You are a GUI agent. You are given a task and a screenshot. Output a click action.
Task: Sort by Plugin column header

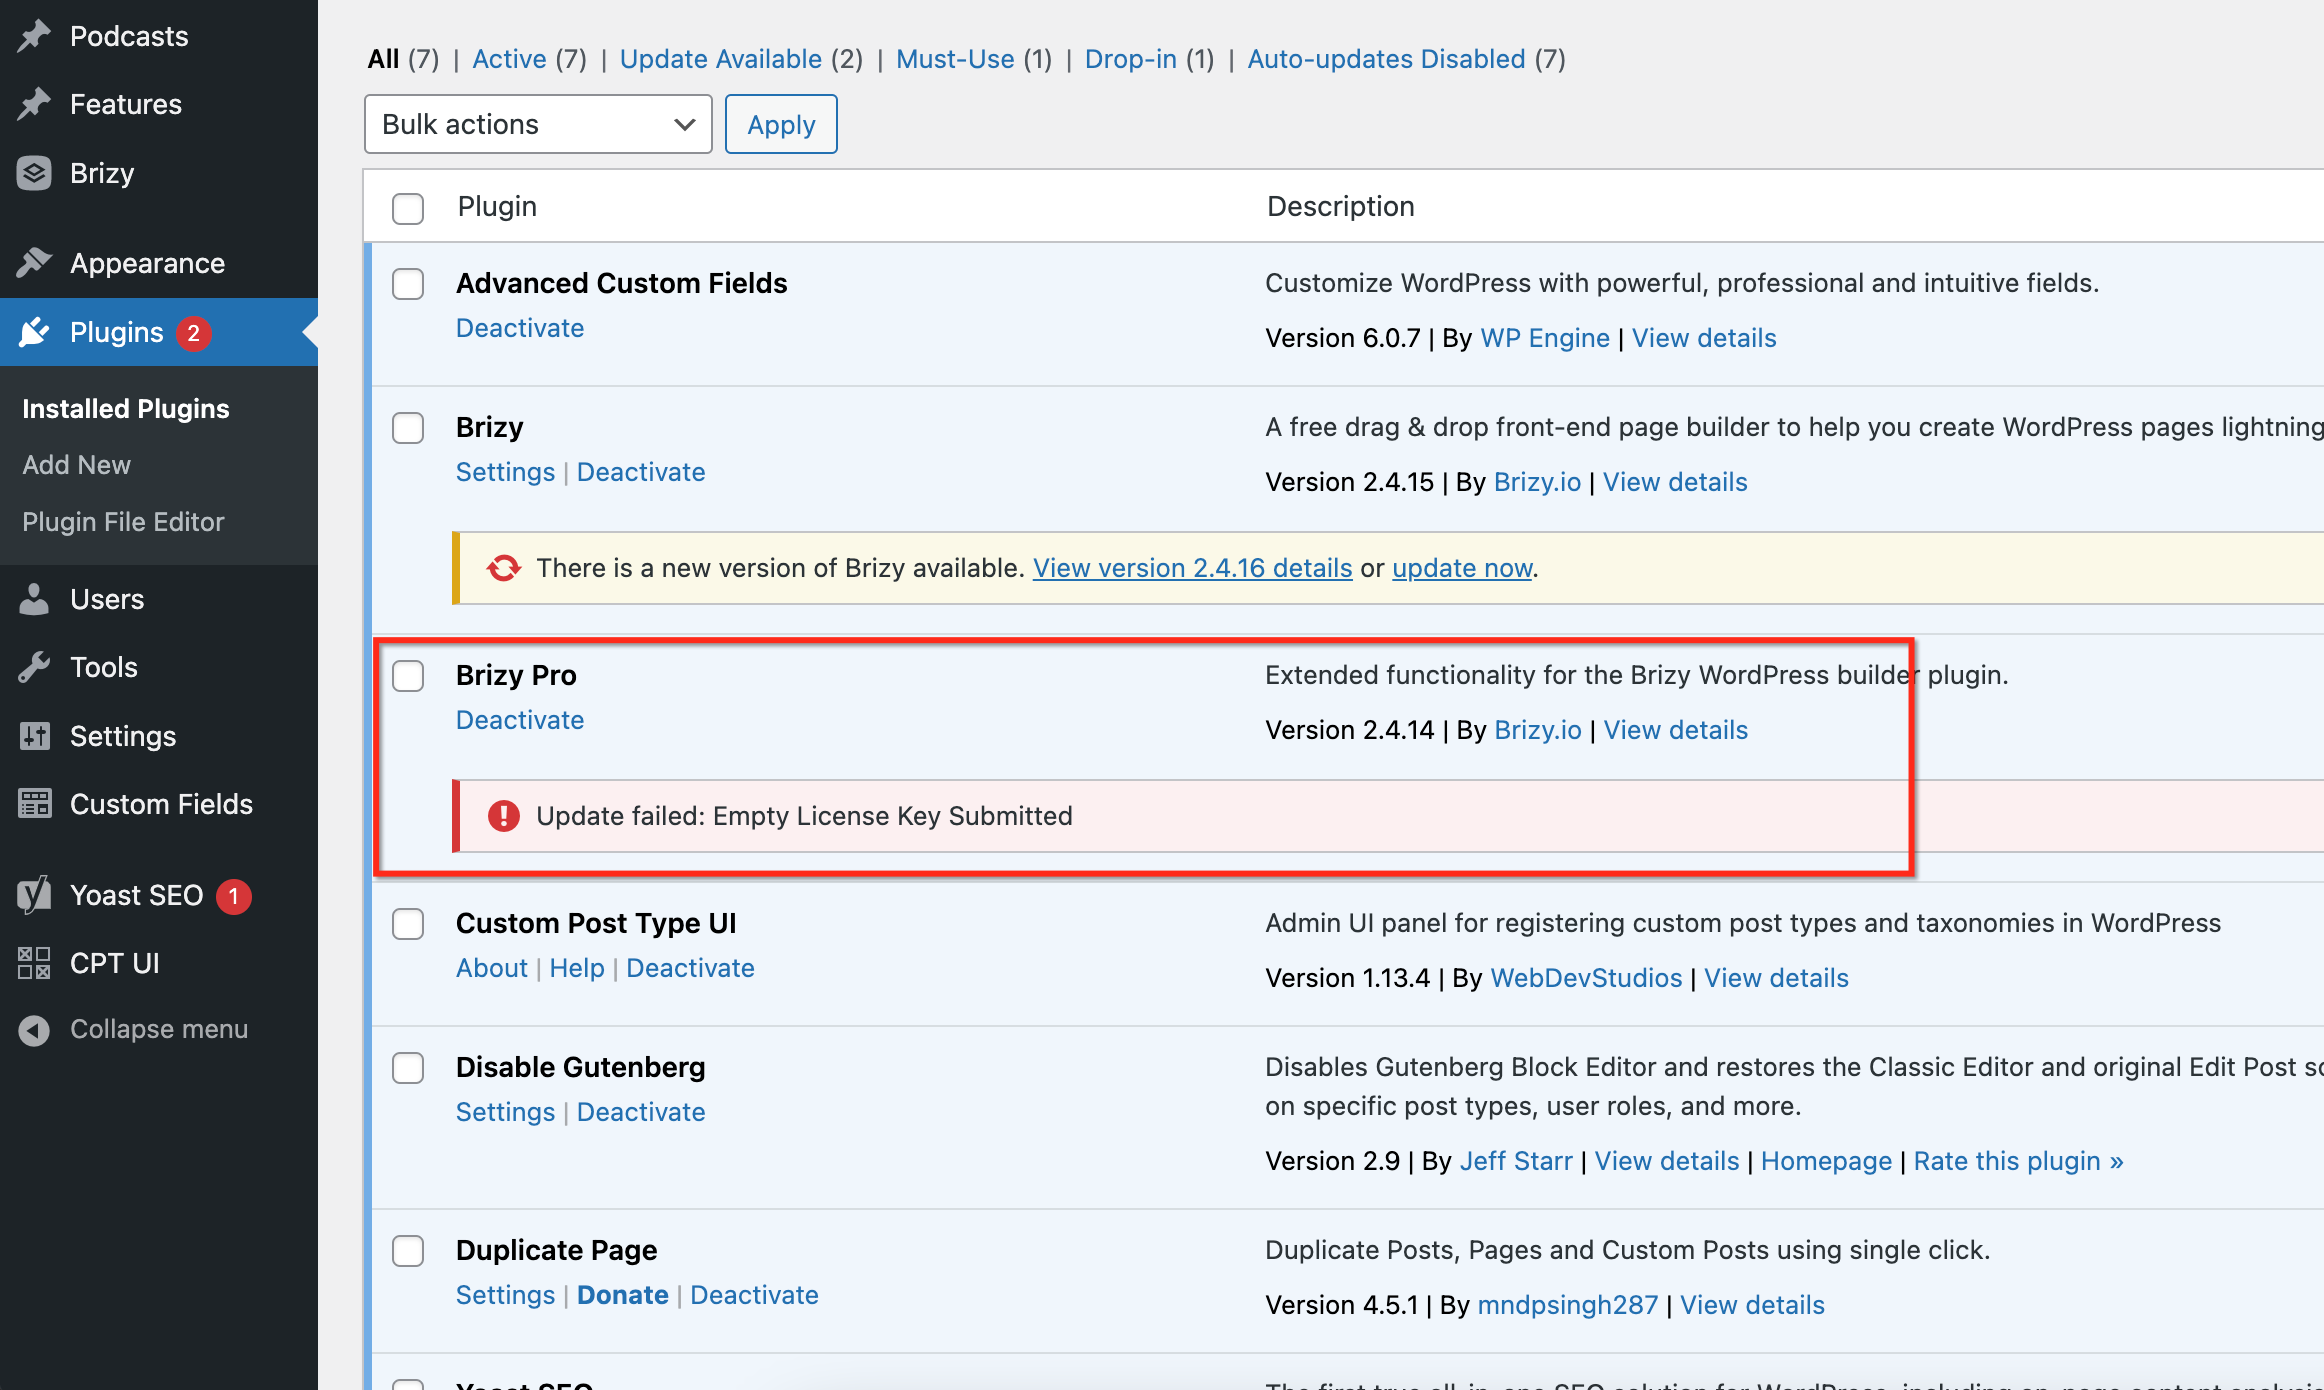(497, 206)
